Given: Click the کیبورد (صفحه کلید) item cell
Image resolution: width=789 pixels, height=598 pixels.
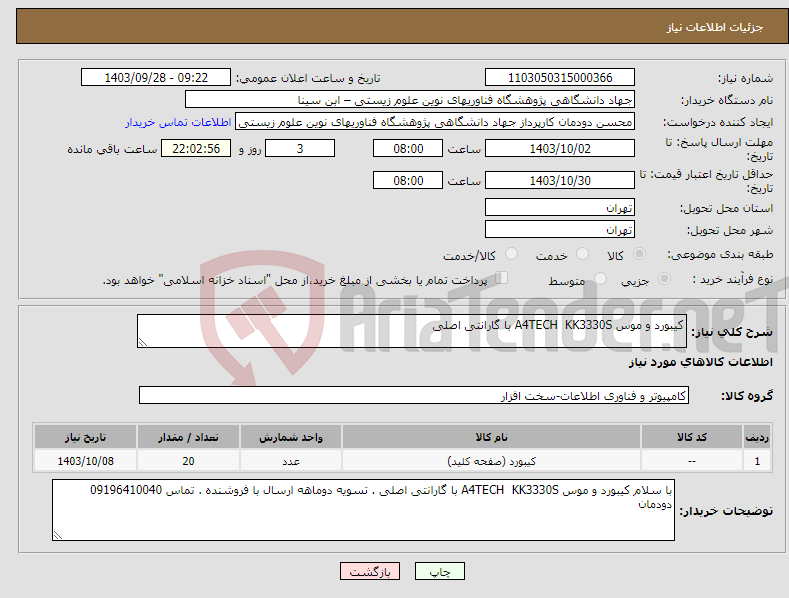Looking at the screenshot, I should pyautogui.click(x=491, y=461).
